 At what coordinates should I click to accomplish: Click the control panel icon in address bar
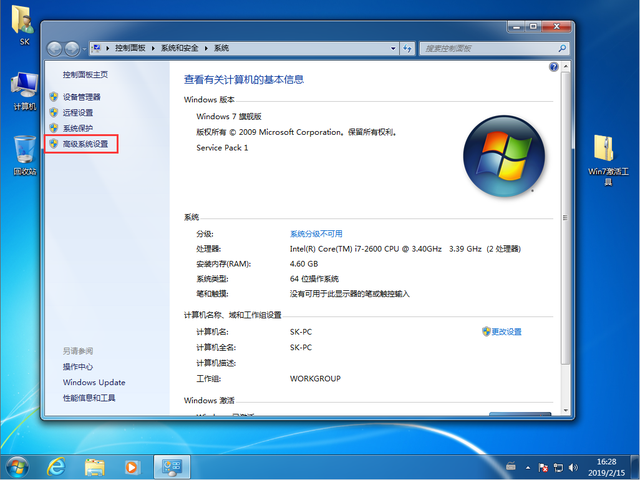(x=96, y=48)
